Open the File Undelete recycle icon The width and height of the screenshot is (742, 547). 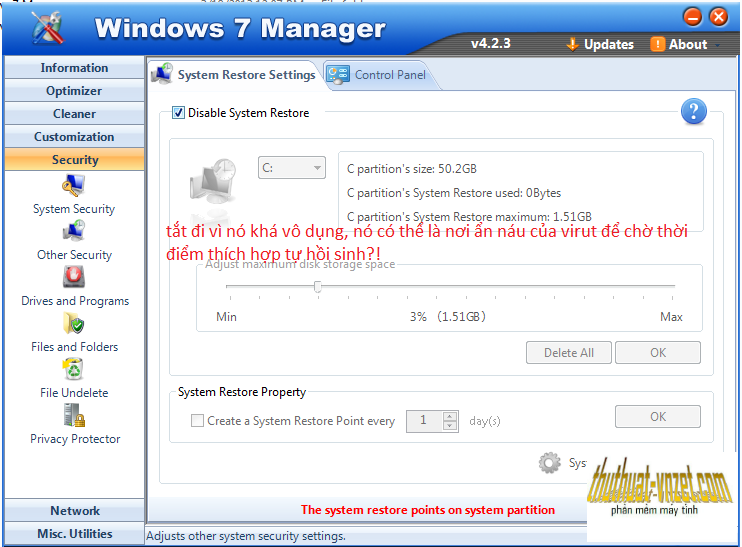coord(73,369)
